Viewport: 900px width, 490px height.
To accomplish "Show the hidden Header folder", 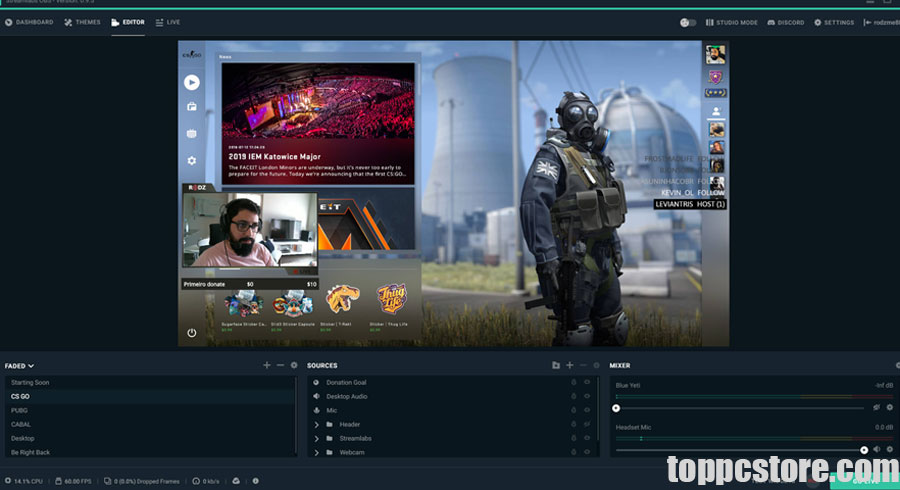I will pyautogui.click(x=587, y=424).
